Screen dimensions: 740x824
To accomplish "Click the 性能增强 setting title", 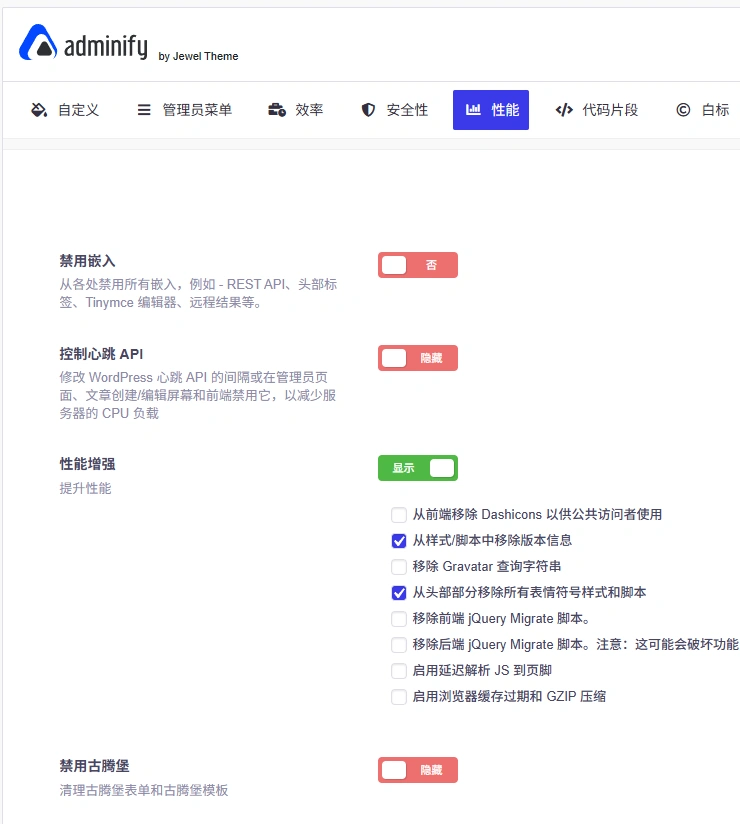I will click(x=87, y=464).
